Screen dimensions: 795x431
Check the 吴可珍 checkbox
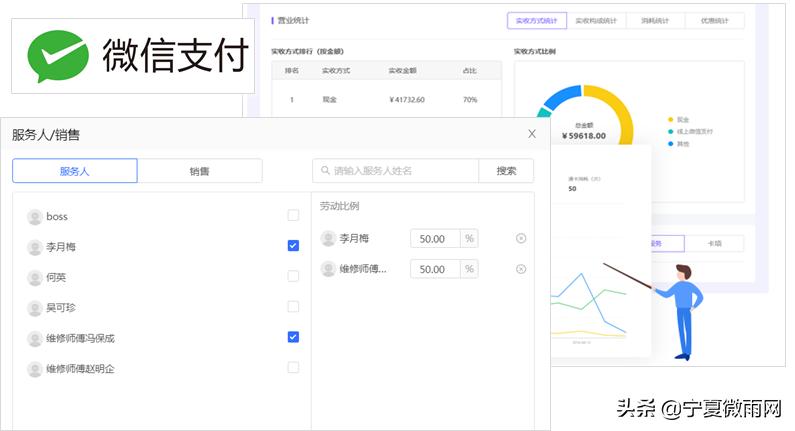click(x=293, y=307)
